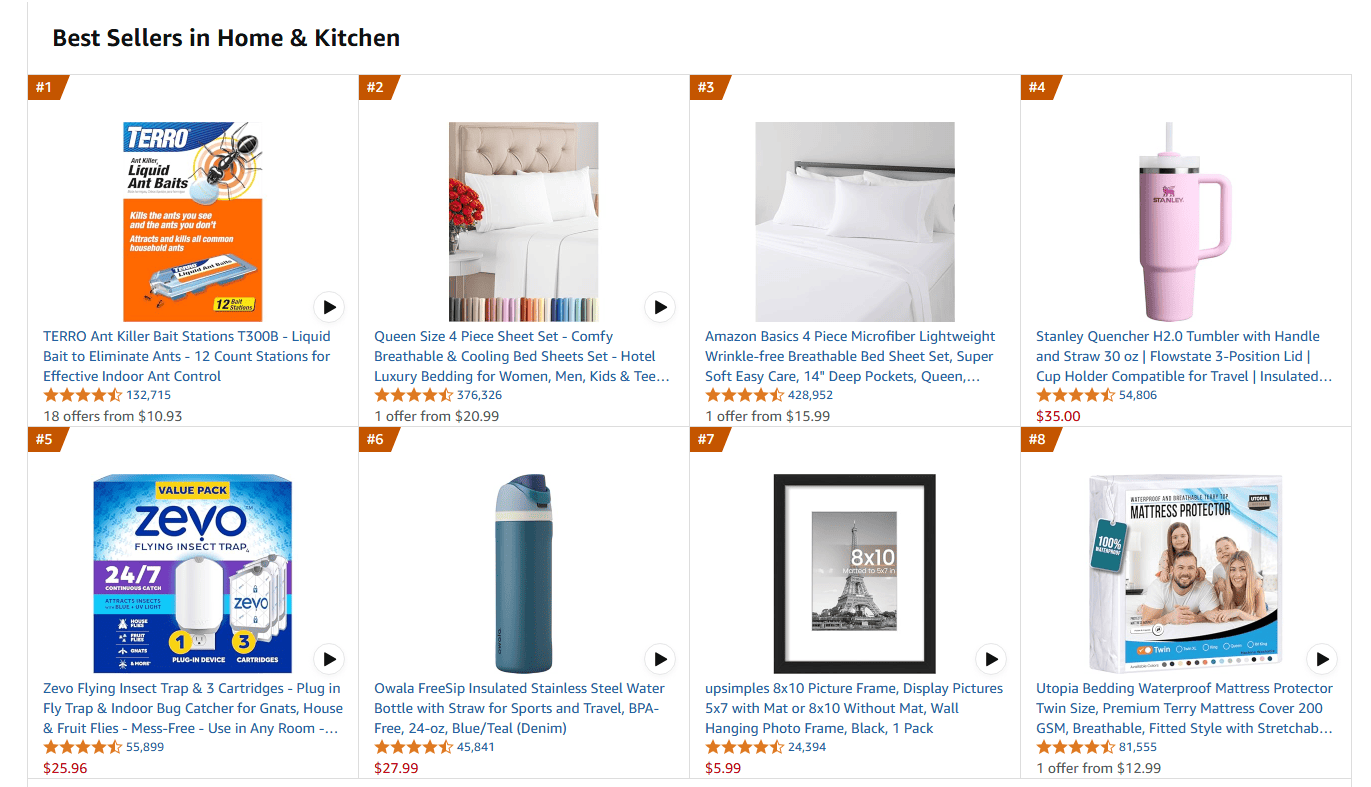Viewport: 1371px width, 787px height.
Task: Play the TERRO Ant Baits product video
Action: (329, 307)
